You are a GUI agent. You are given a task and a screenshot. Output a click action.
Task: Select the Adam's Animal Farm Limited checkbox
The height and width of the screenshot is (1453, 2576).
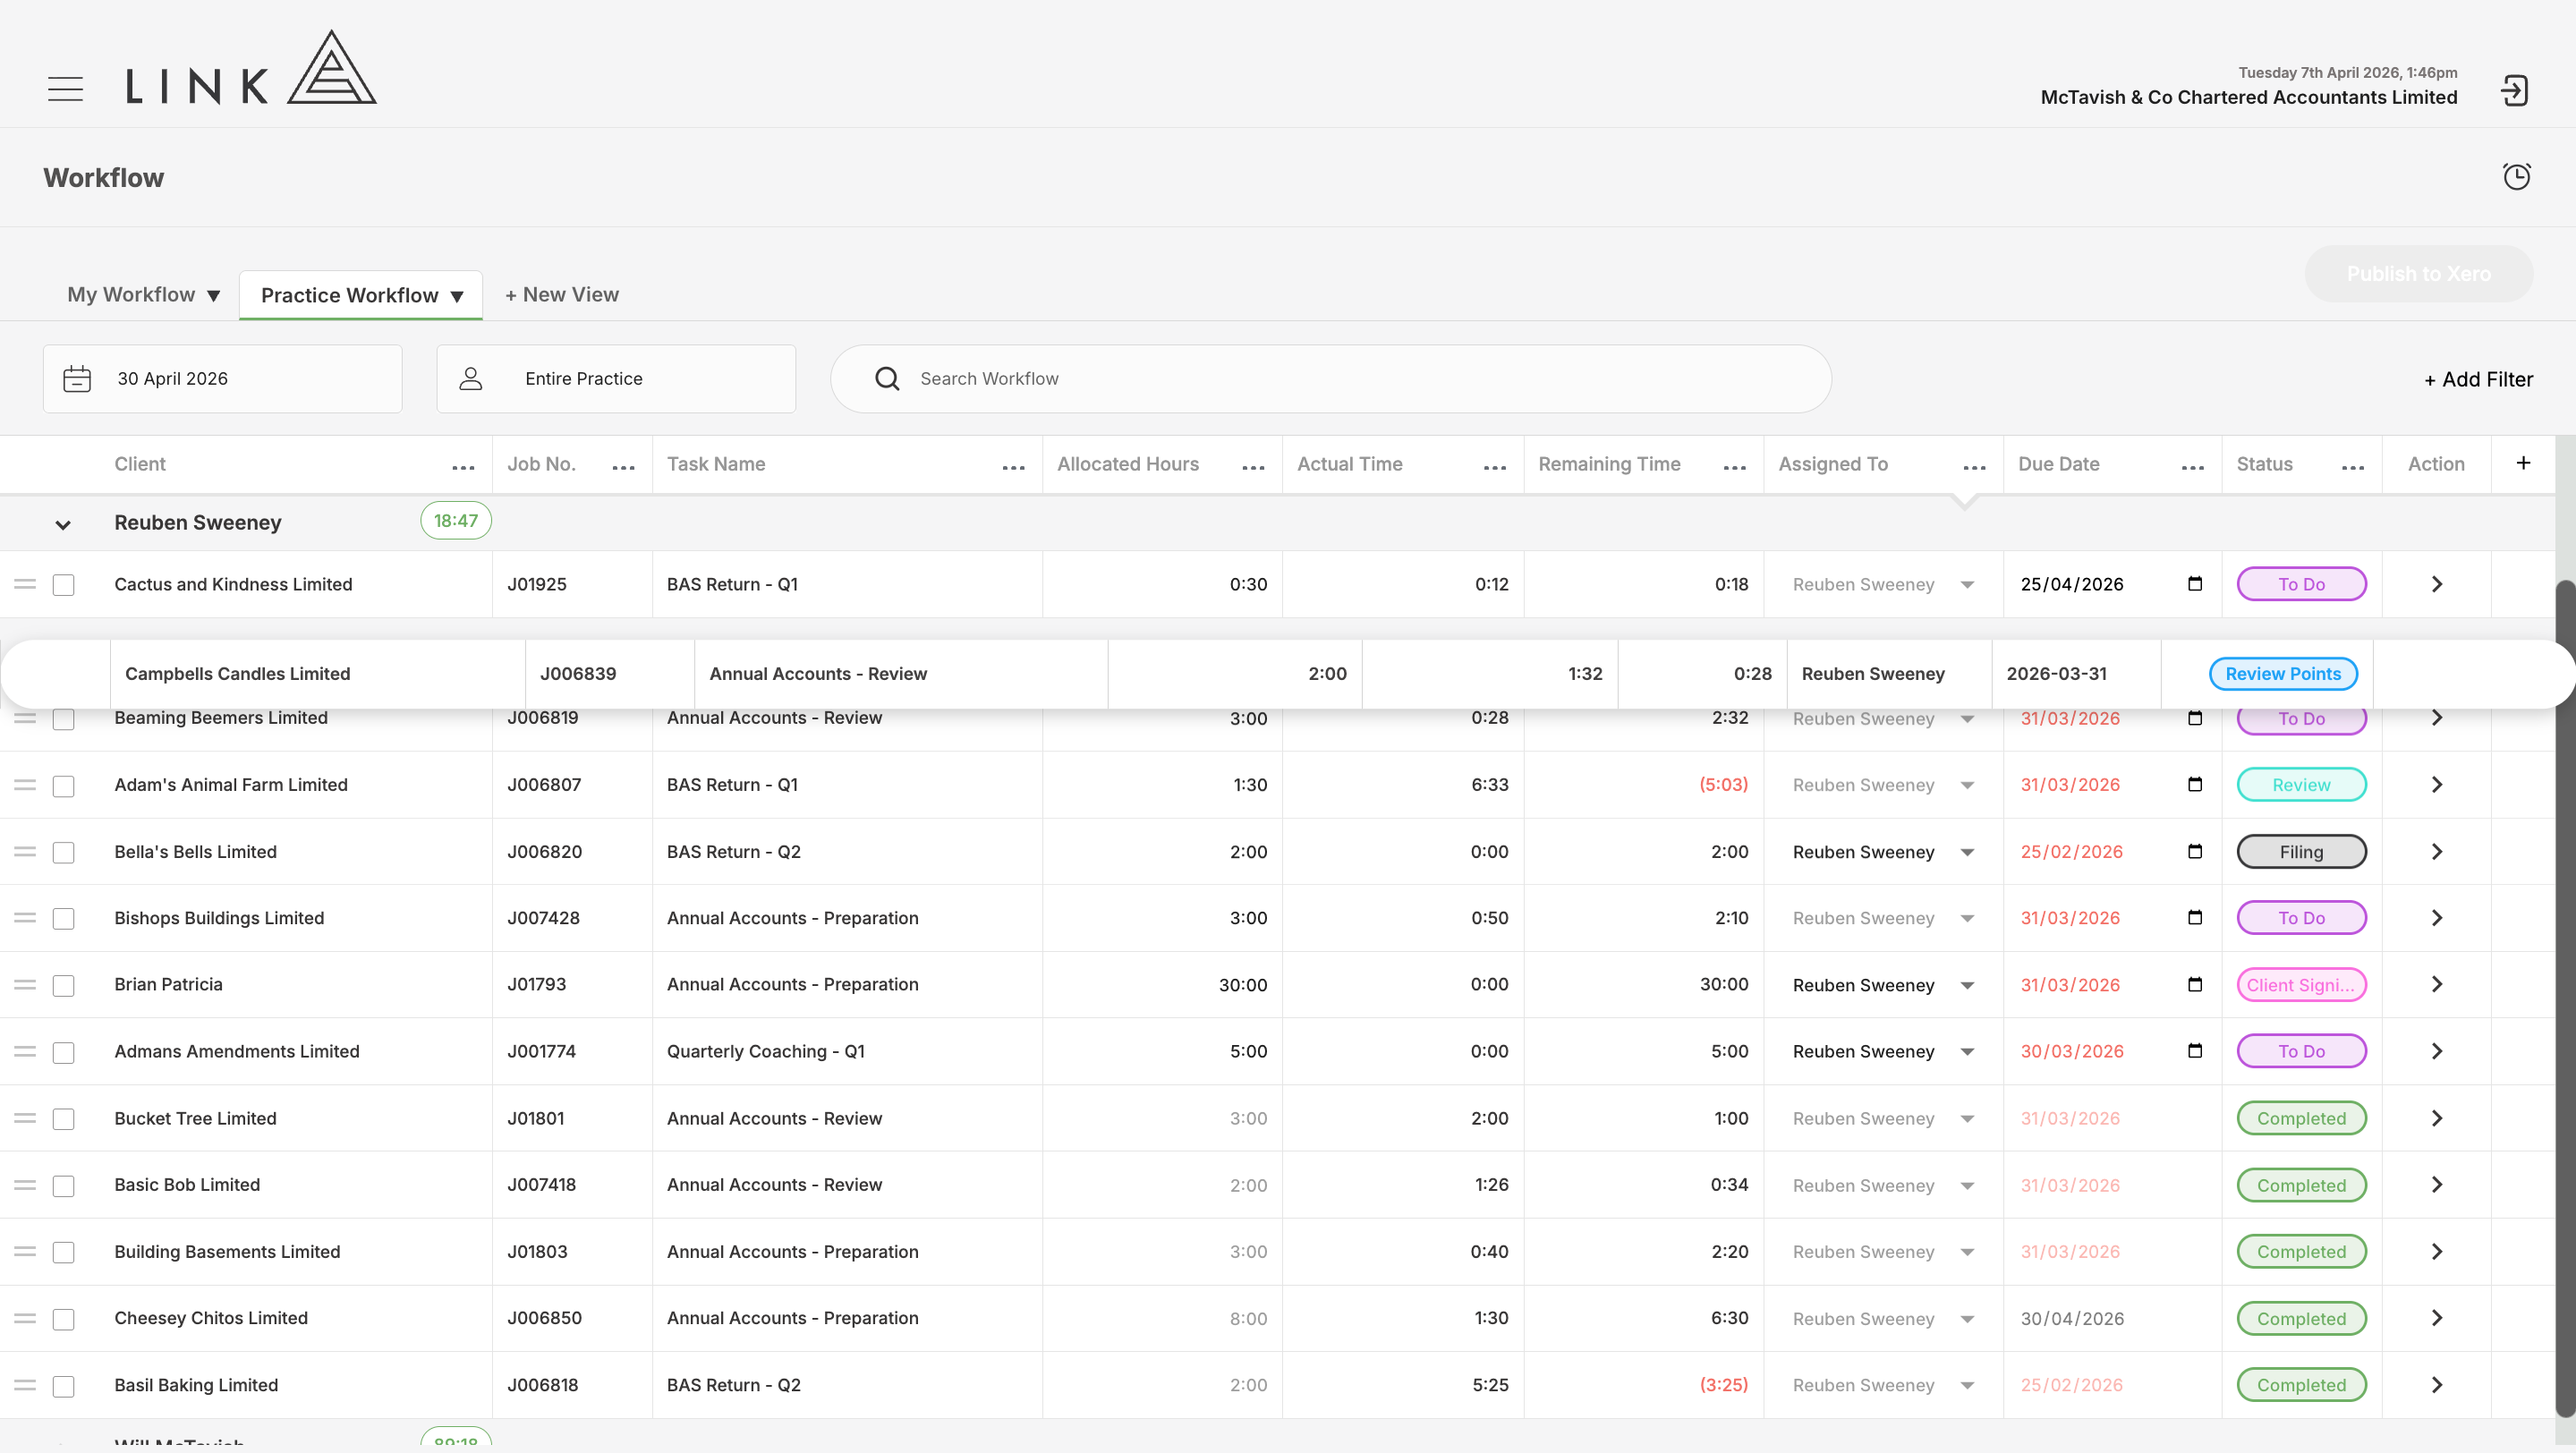click(64, 786)
